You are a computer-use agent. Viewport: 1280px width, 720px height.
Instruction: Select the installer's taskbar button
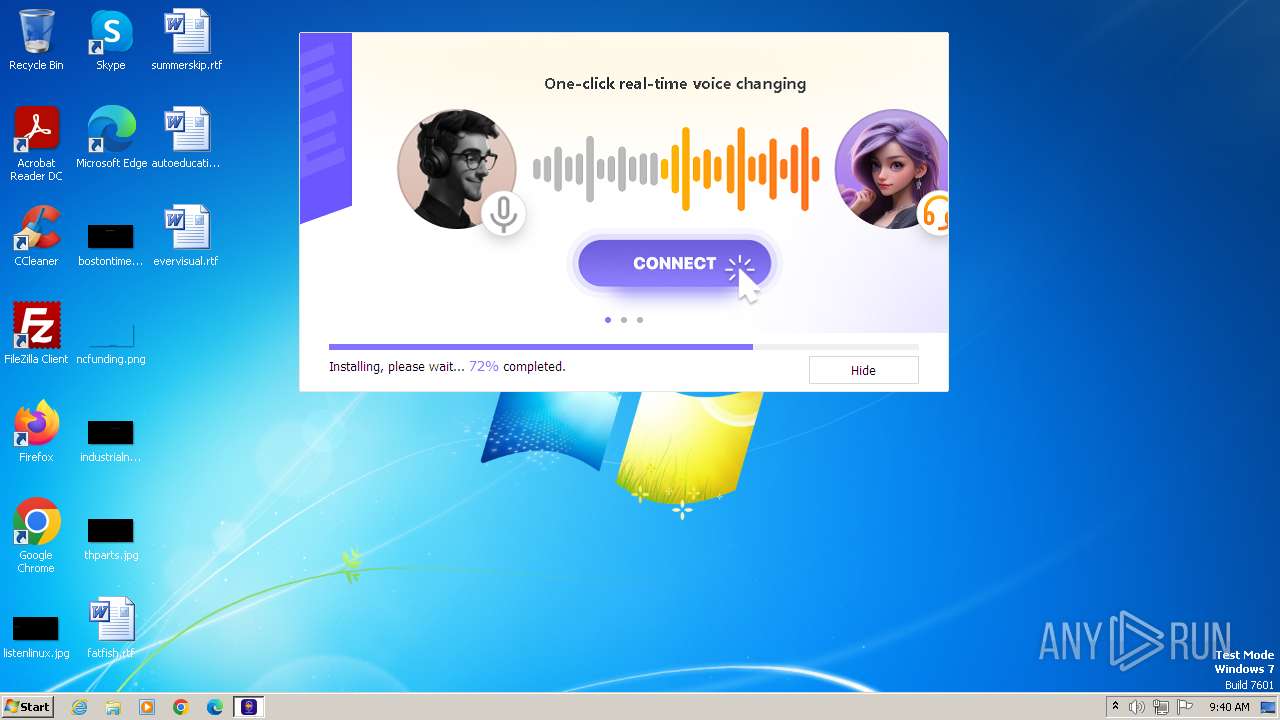click(x=249, y=707)
